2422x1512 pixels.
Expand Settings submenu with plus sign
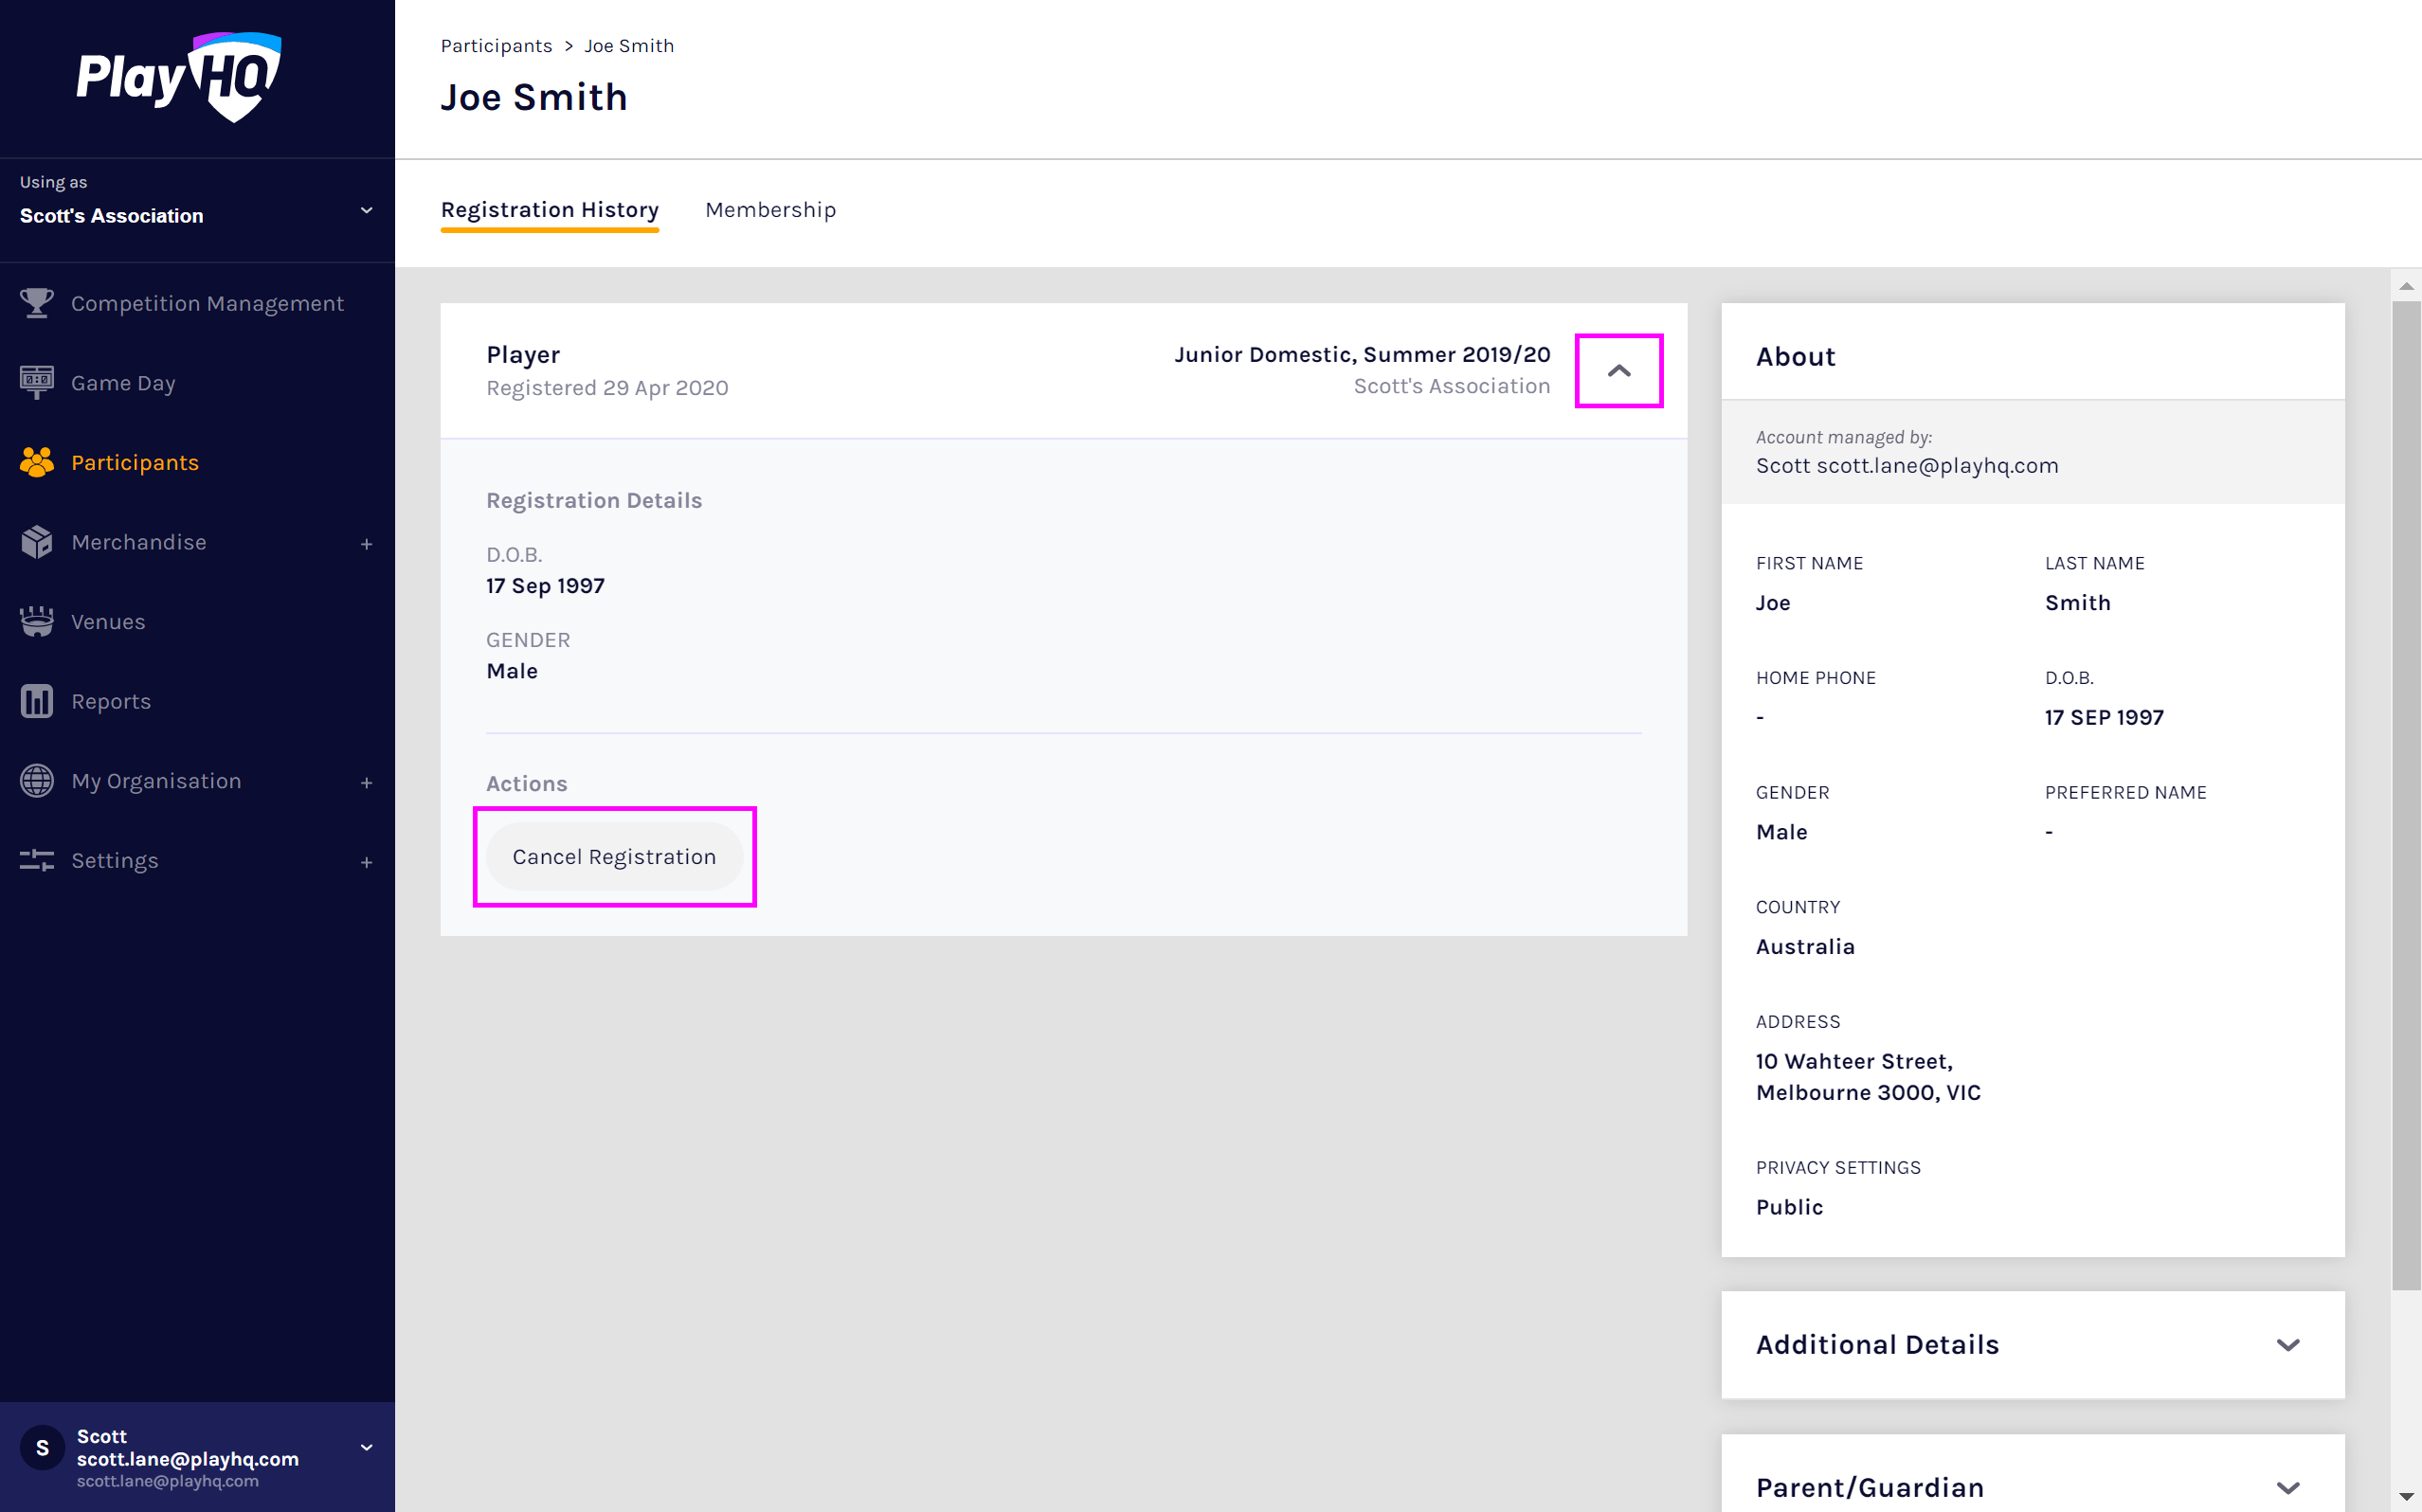pyautogui.click(x=366, y=862)
